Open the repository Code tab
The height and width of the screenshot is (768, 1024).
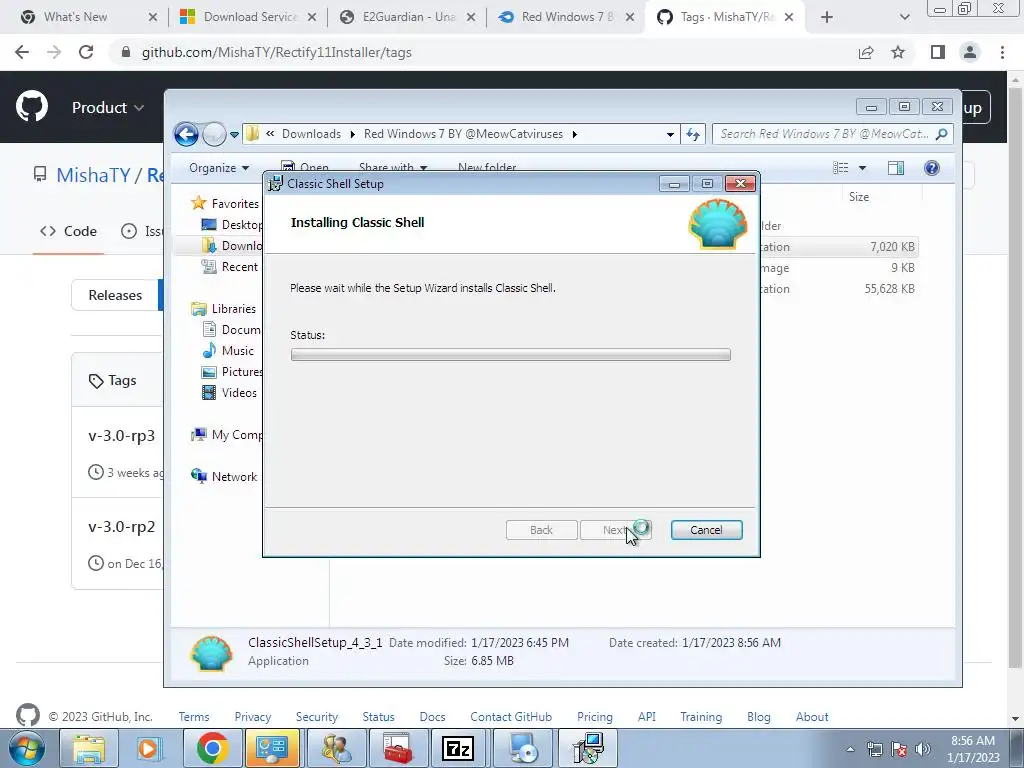pyautogui.click(x=69, y=231)
